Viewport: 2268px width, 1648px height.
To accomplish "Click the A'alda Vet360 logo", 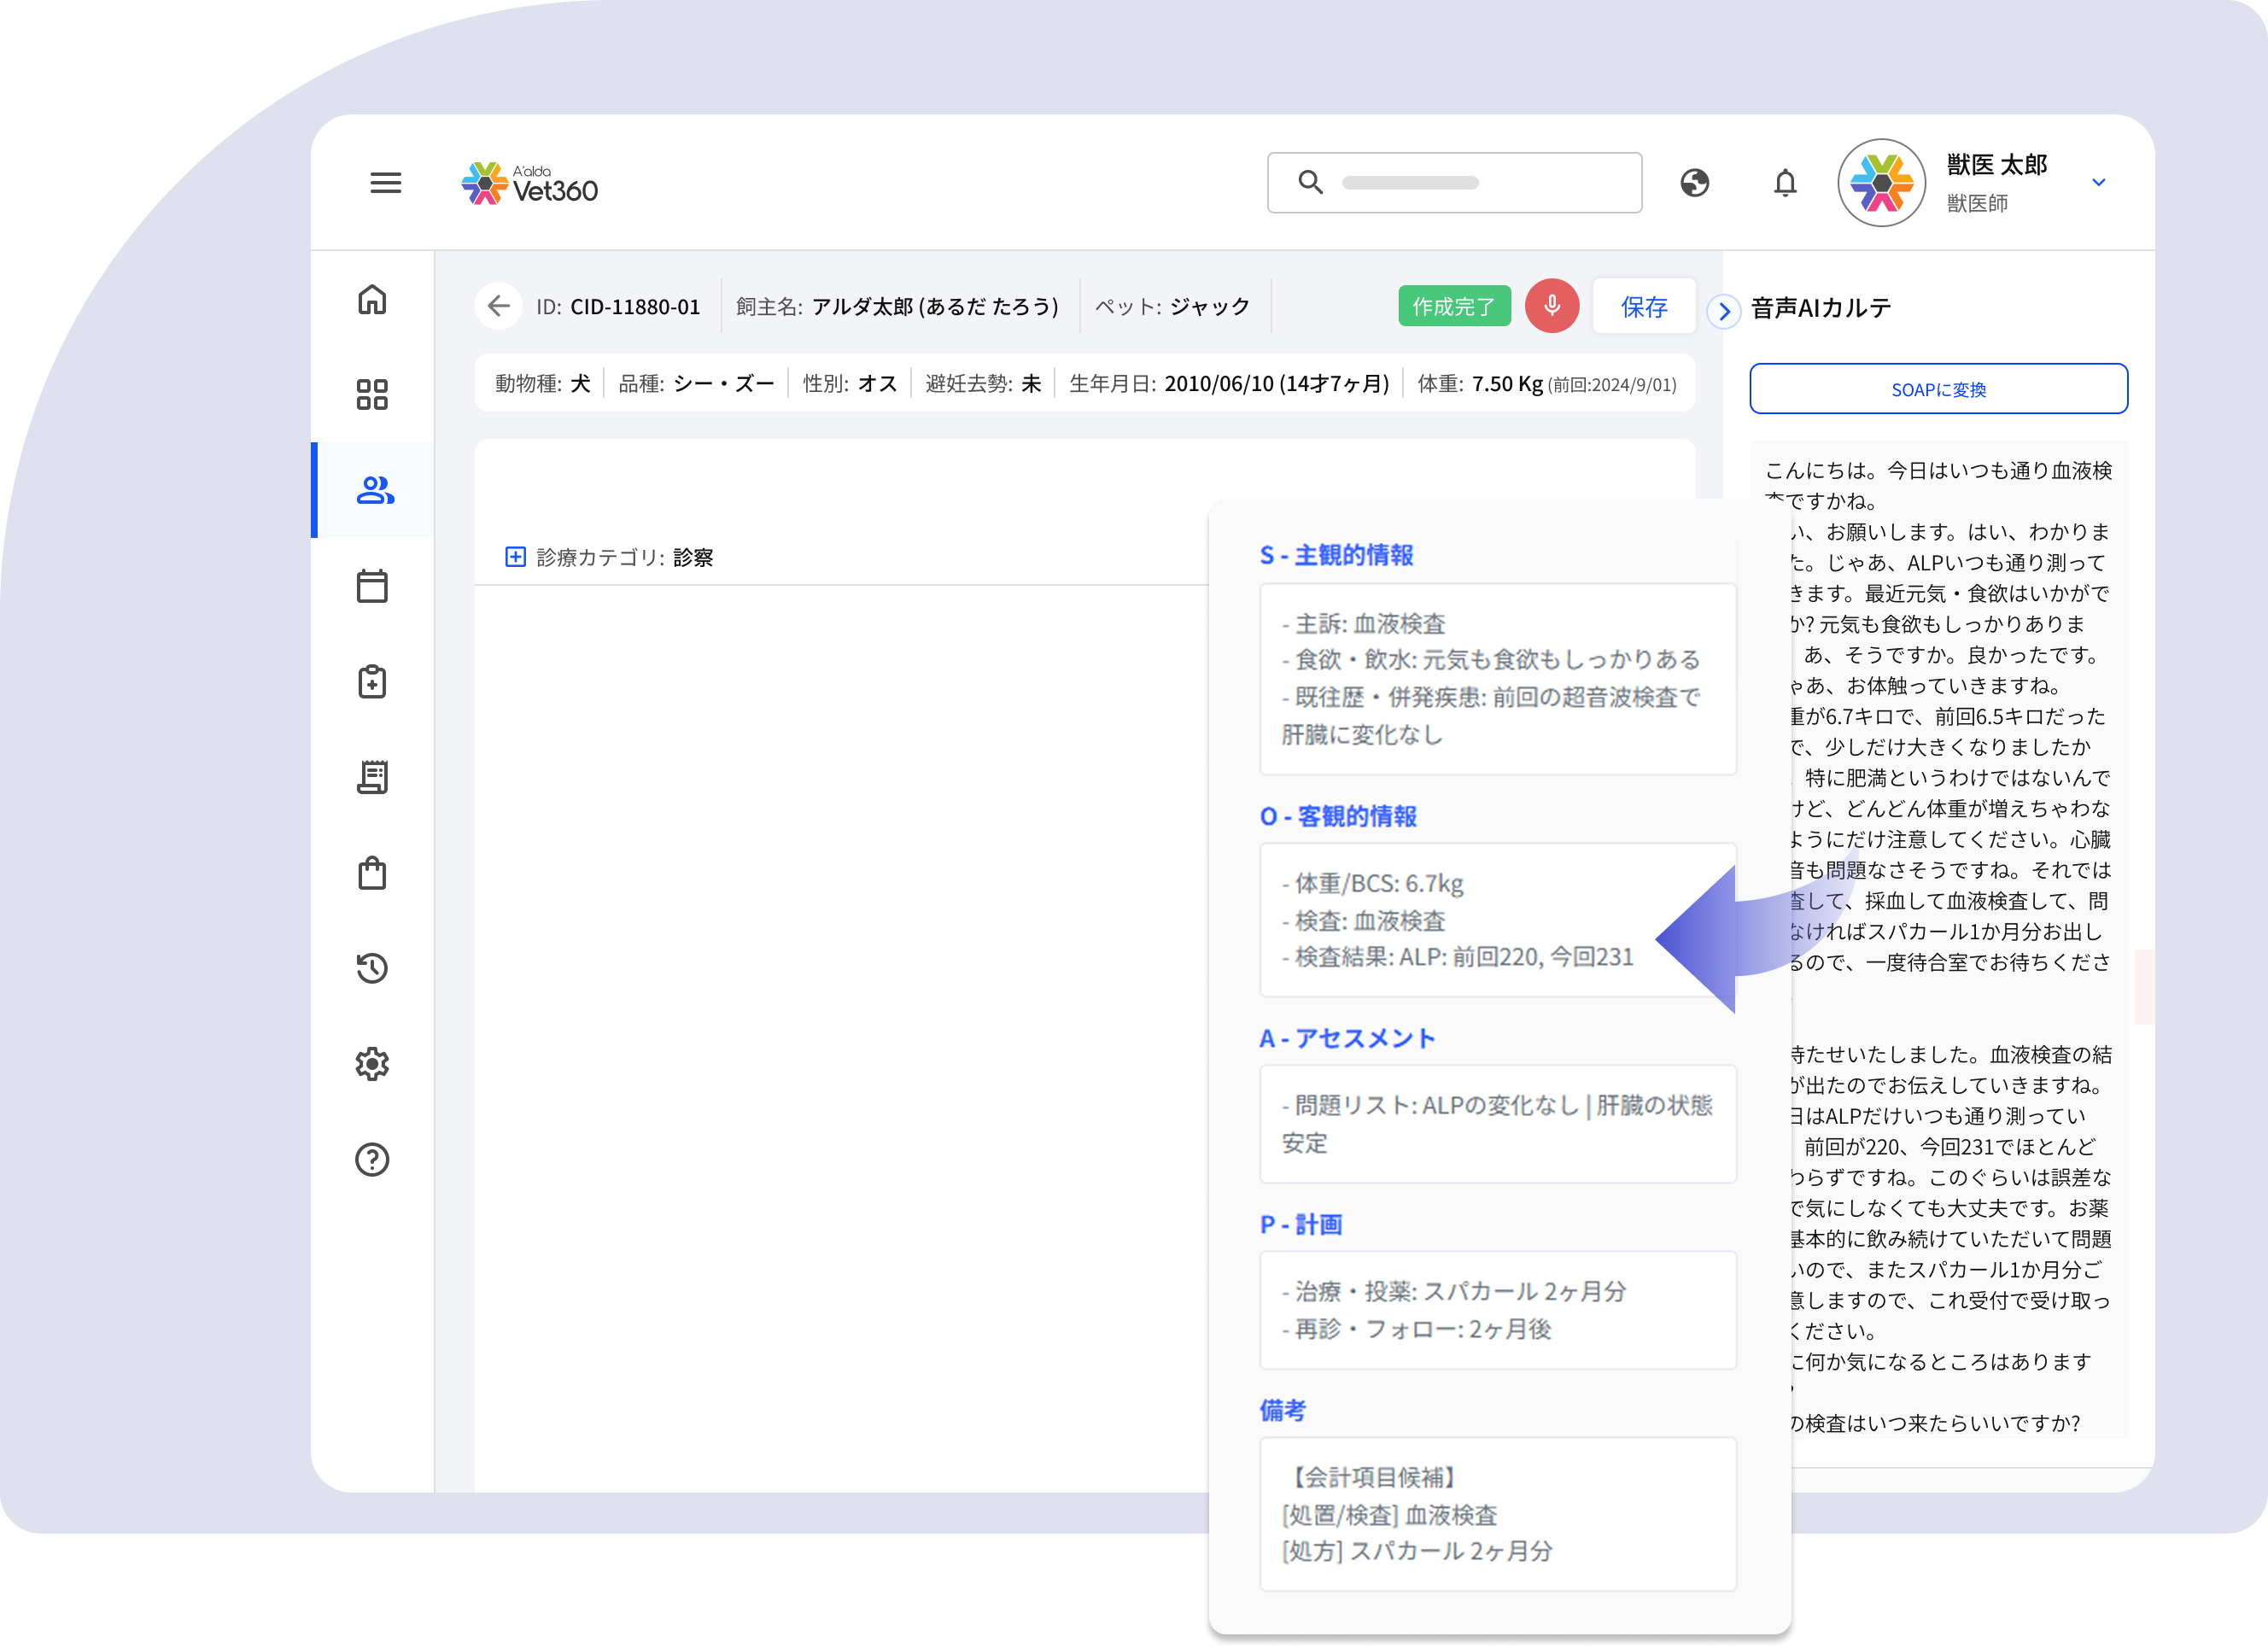I will pos(529,184).
